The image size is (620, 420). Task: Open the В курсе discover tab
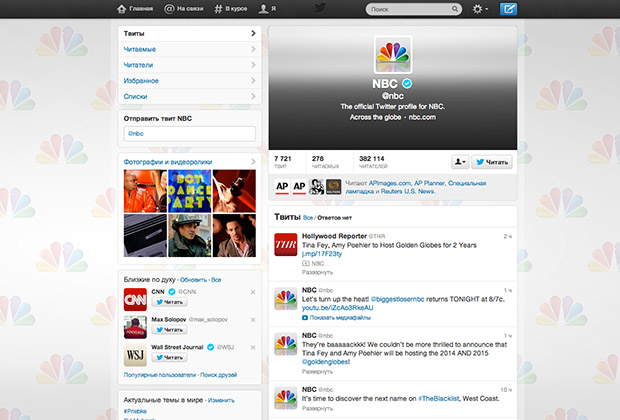click(x=231, y=9)
